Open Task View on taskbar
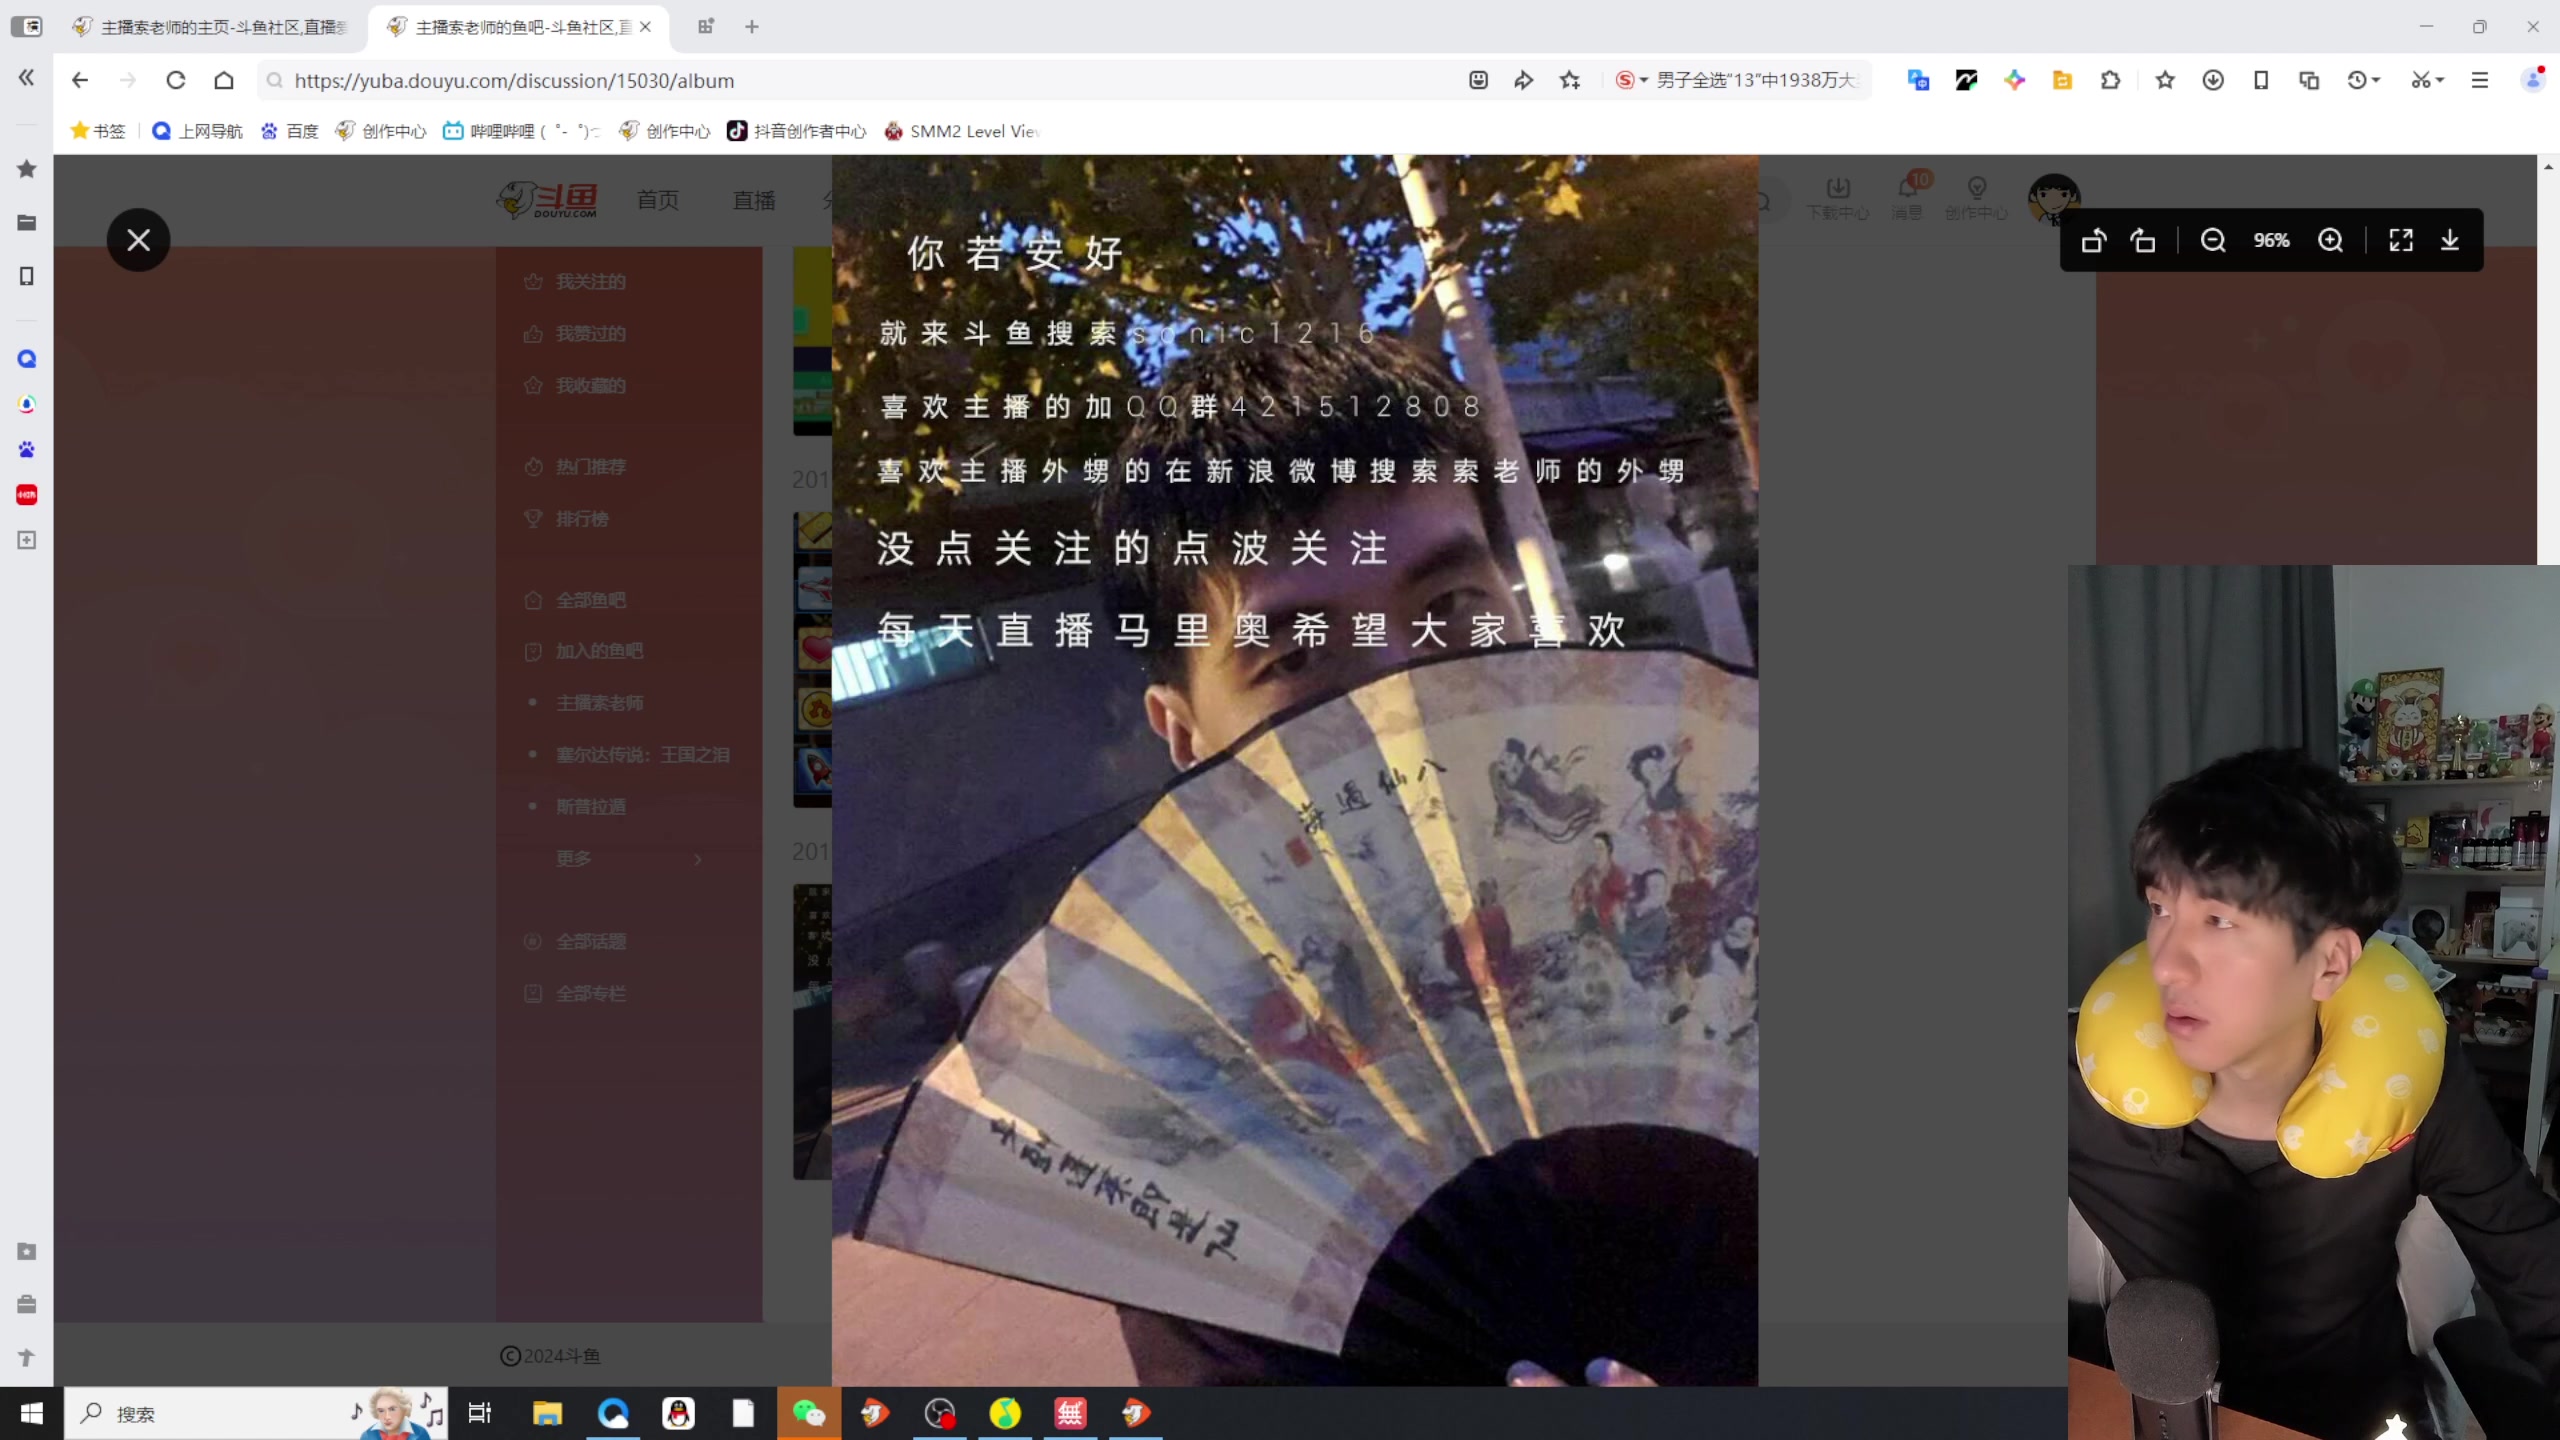This screenshot has height=1440, width=2560. coord(480,1413)
